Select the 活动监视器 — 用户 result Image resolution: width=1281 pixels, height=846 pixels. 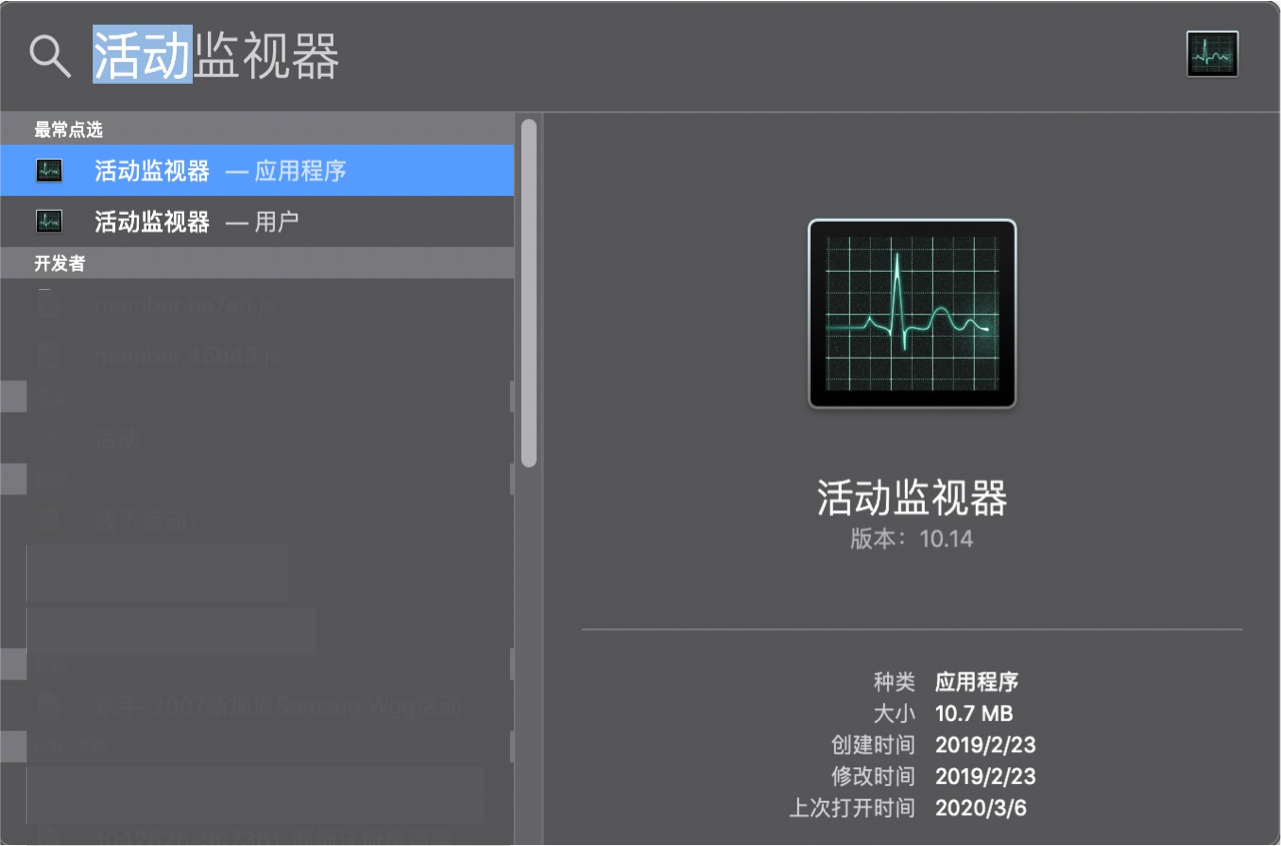(x=257, y=221)
